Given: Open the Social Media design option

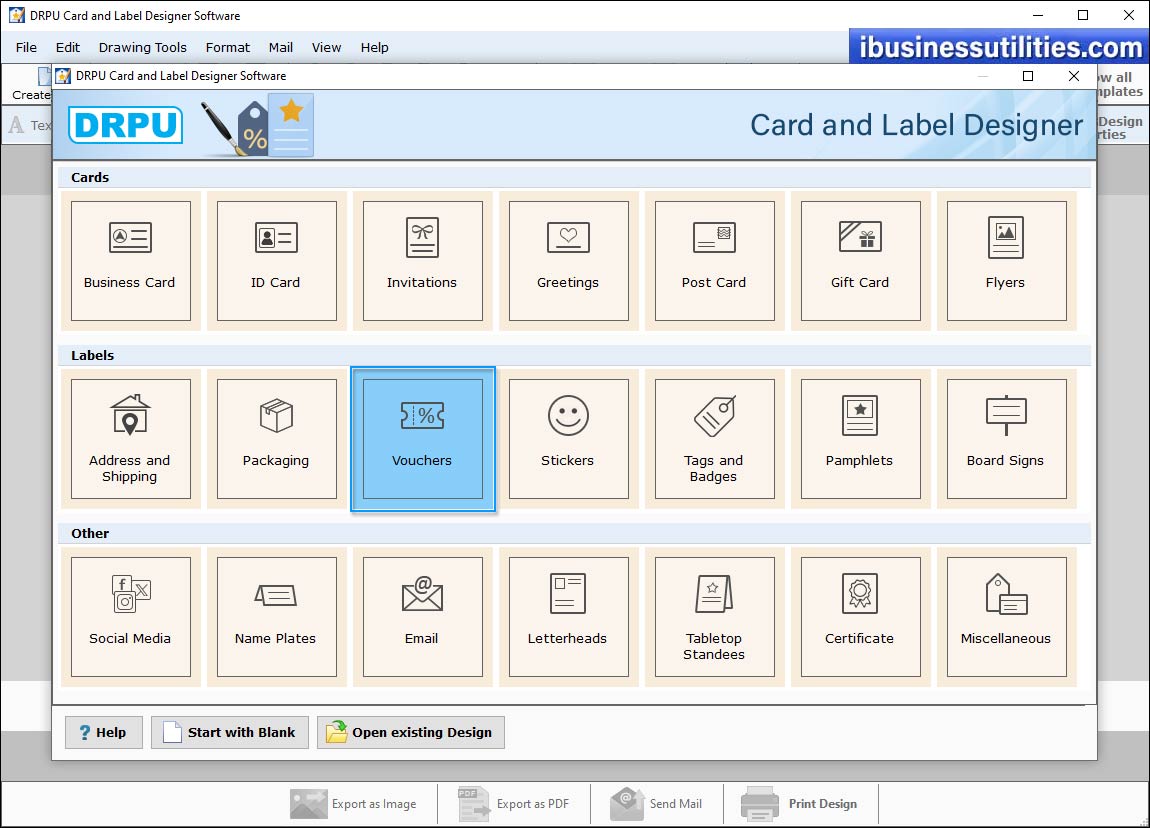Looking at the screenshot, I should point(130,616).
